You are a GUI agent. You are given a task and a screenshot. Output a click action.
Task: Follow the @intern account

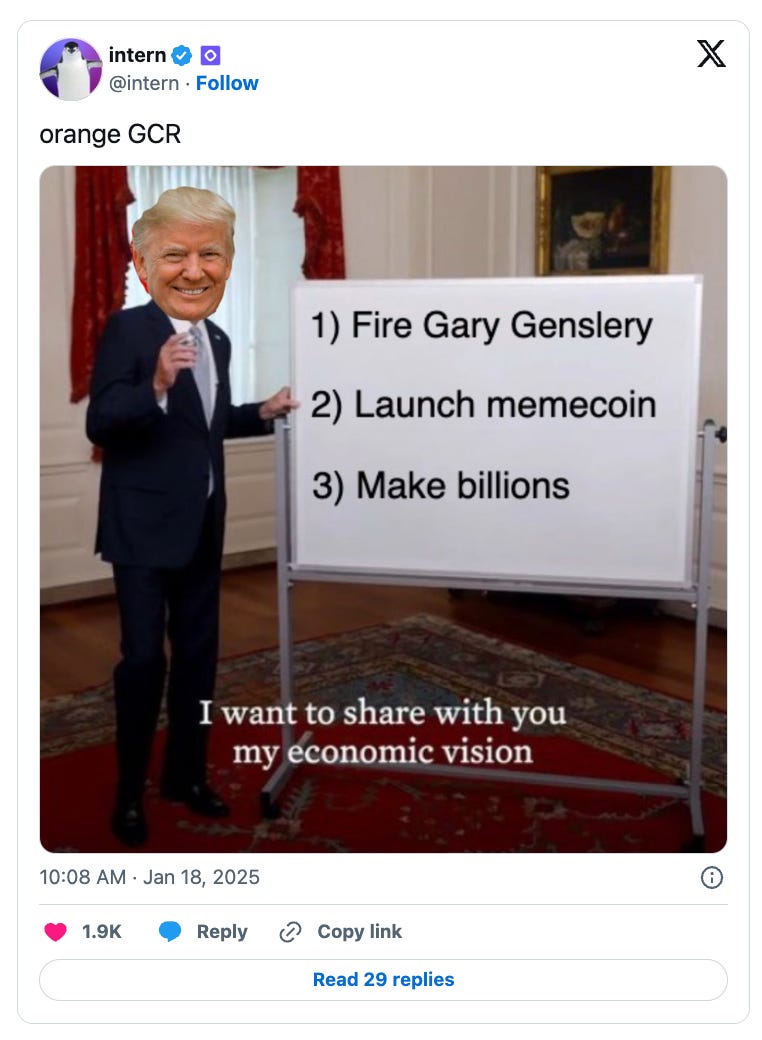coord(227,83)
